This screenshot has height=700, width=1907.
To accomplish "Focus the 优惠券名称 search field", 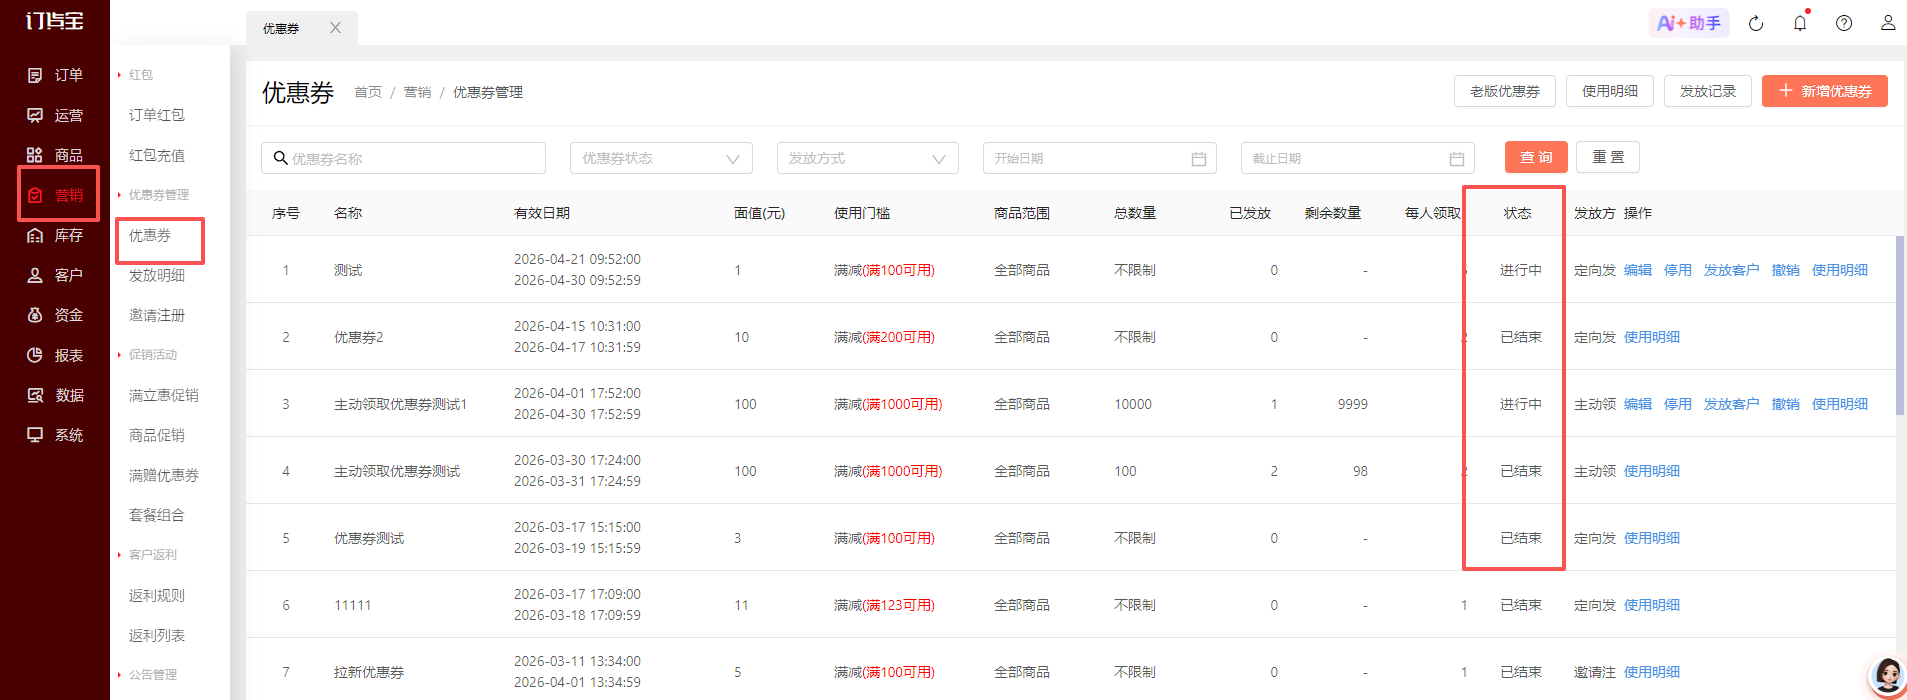I will tap(403, 158).
